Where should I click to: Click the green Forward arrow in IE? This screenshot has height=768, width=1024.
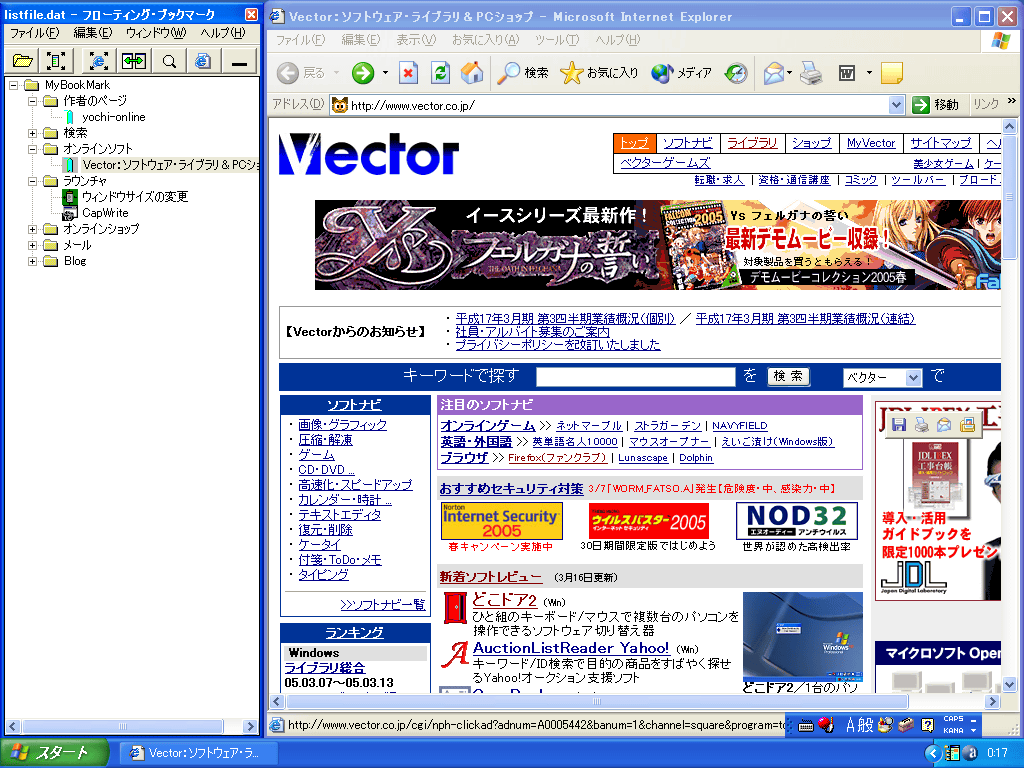[x=362, y=72]
